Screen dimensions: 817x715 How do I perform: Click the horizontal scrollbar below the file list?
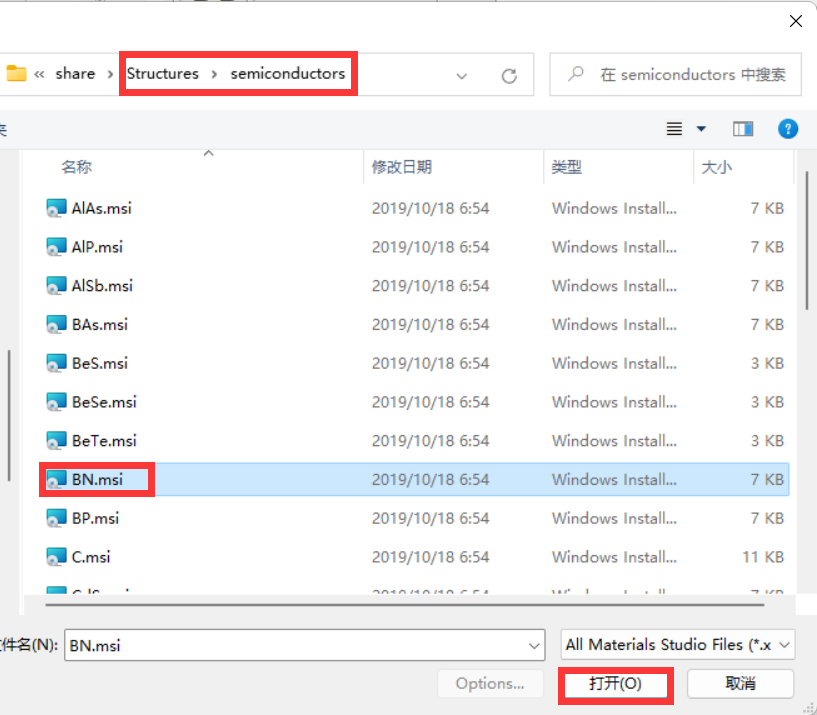click(404, 605)
